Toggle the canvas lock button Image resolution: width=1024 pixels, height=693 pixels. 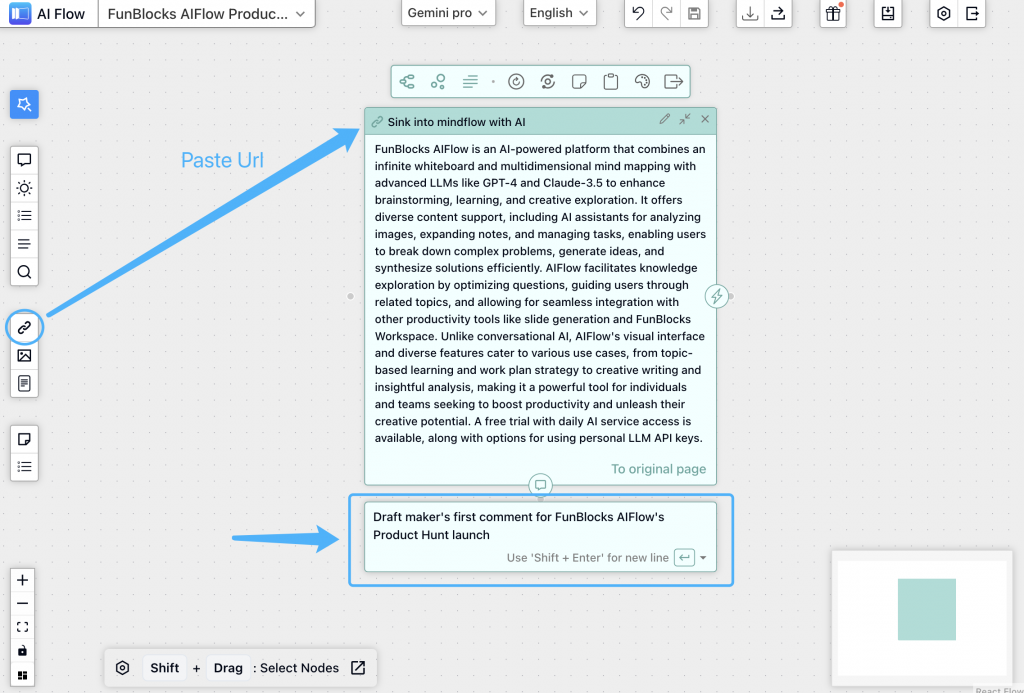pyautogui.click(x=23, y=651)
